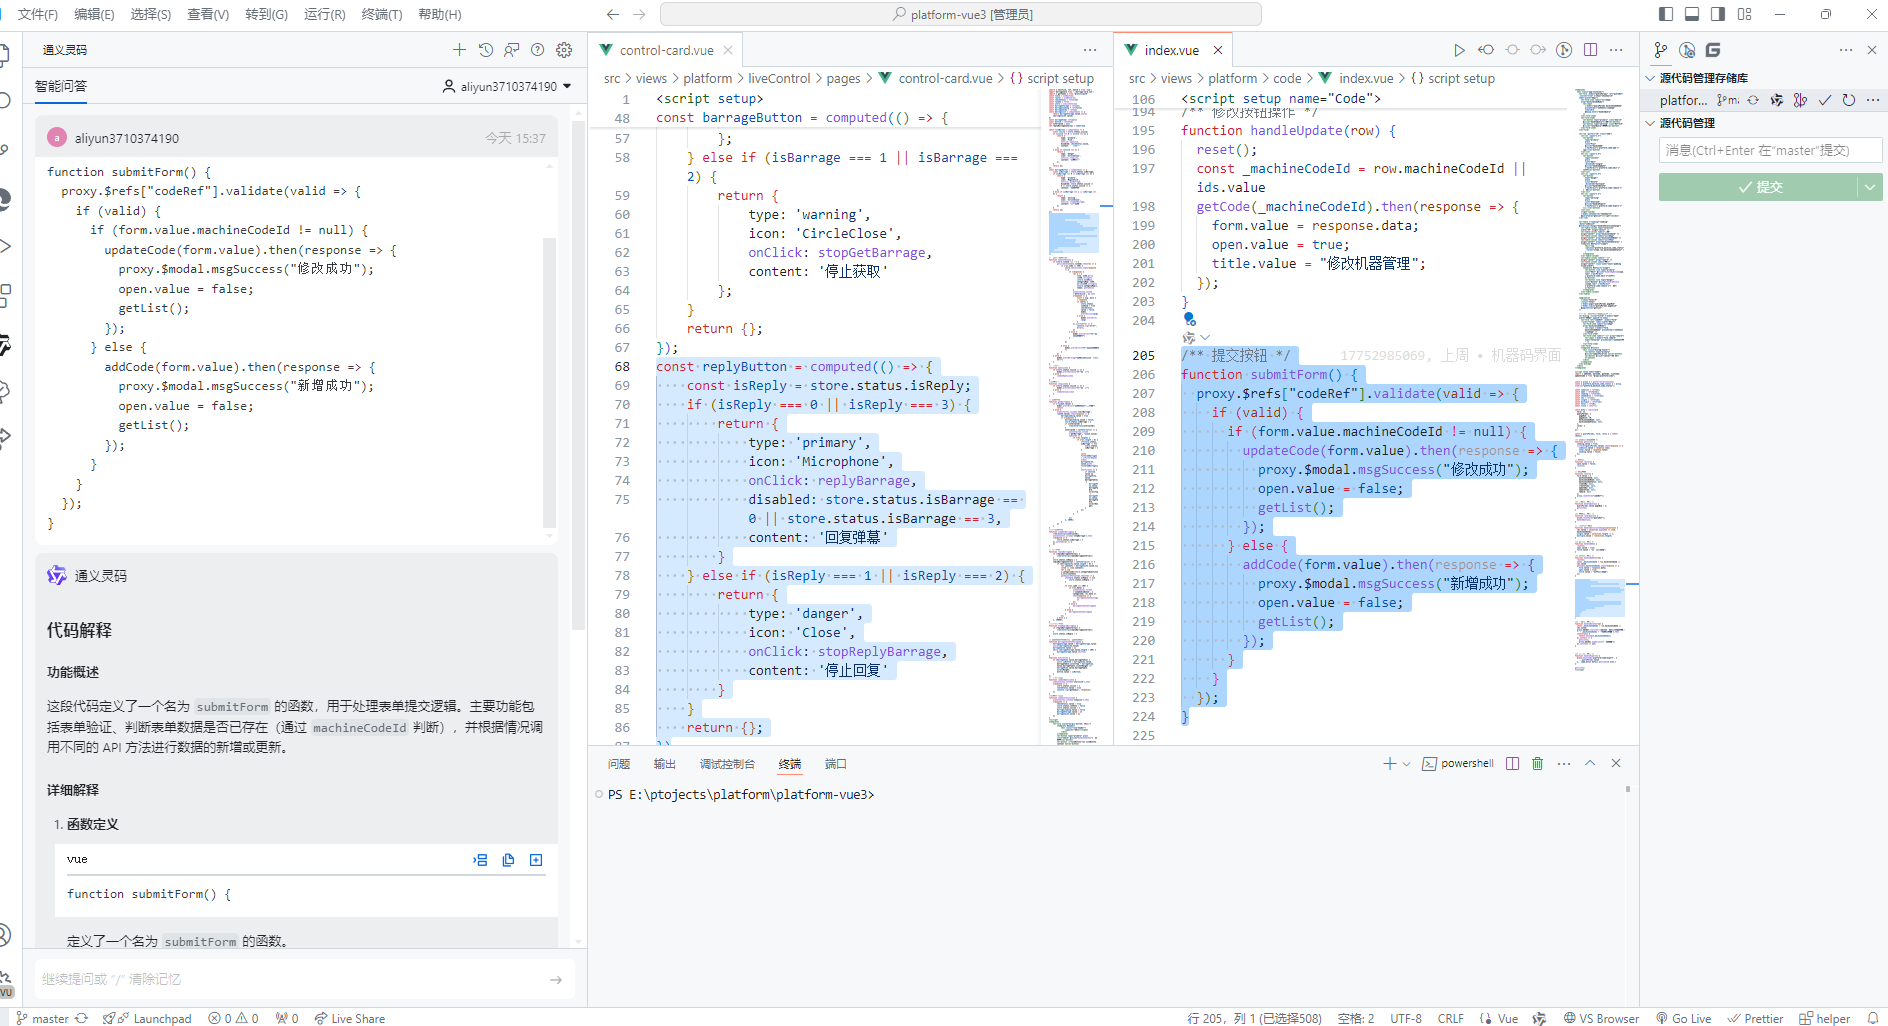Copy the vue code snippet
Viewport: 1888px width, 1026px height.
(x=508, y=860)
